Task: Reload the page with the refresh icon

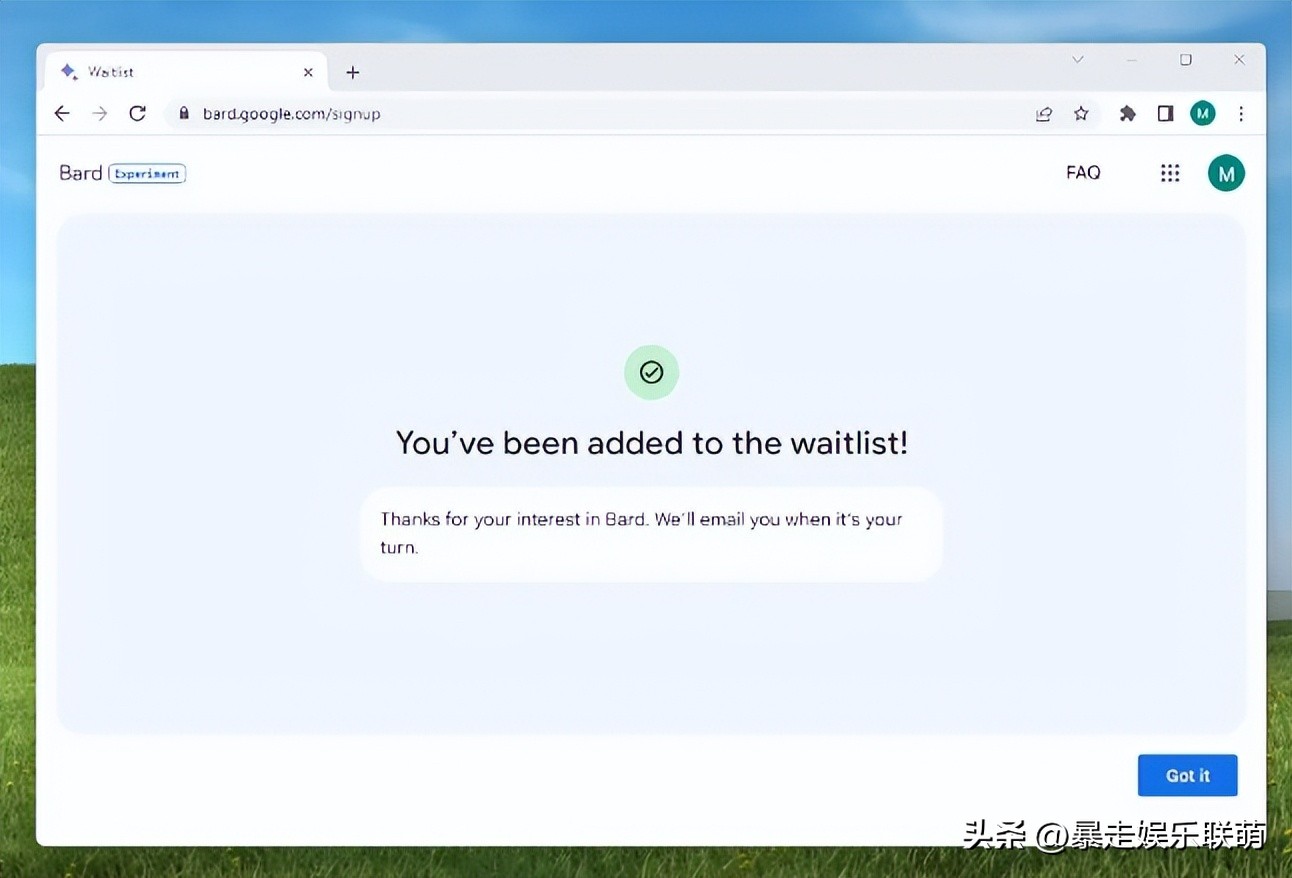Action: tap(137, 113)
